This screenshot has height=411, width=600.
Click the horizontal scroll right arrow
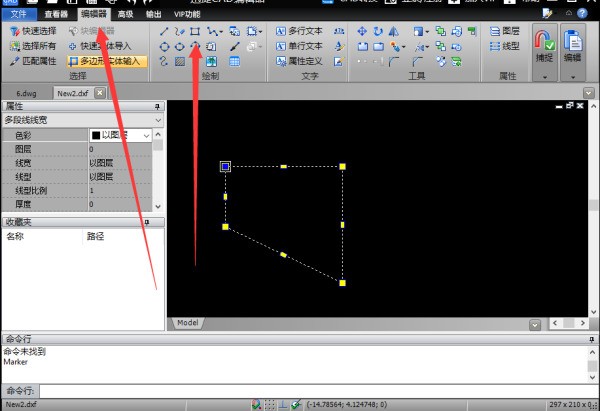[582, 323]
